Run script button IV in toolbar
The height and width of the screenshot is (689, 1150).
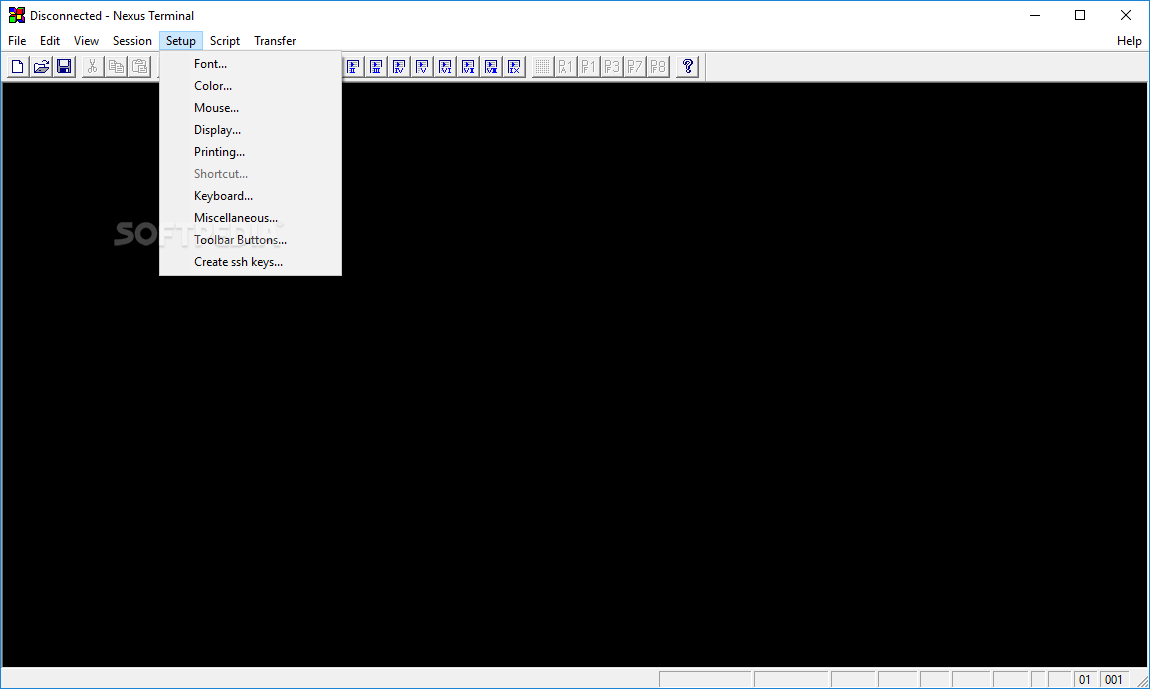(x=399, y=67)
